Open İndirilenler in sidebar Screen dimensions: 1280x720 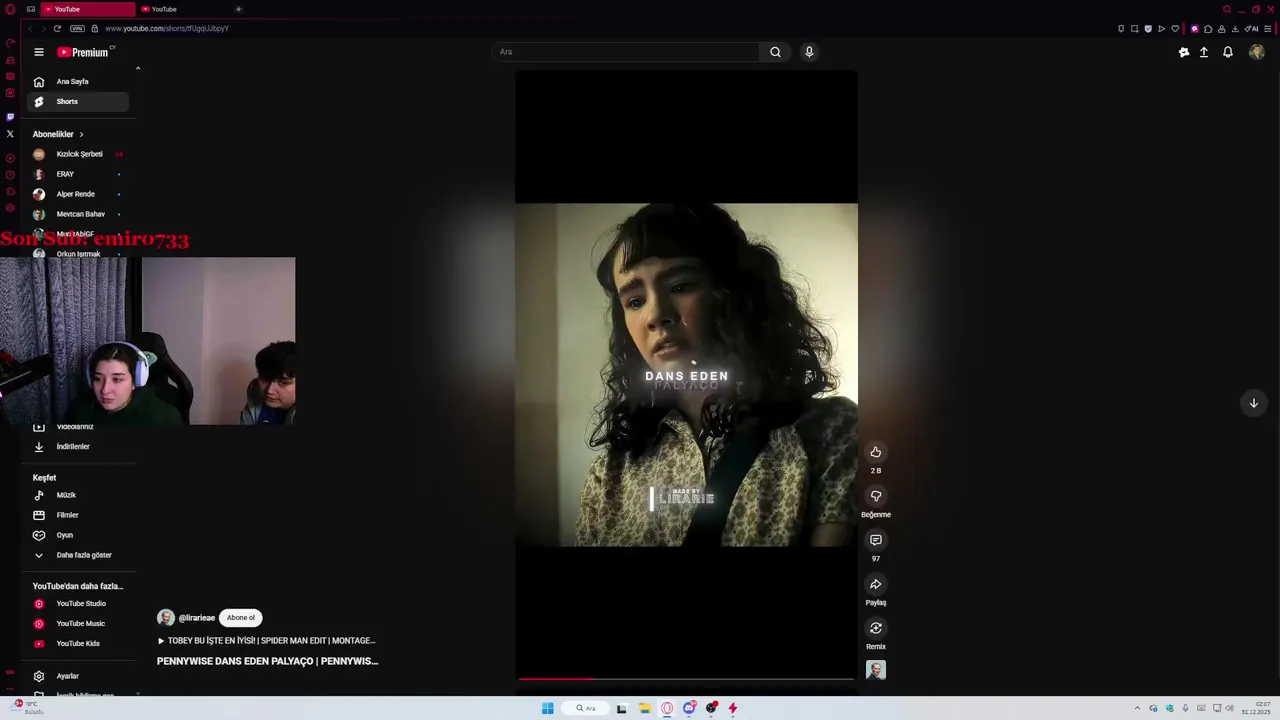click(76, 447)
